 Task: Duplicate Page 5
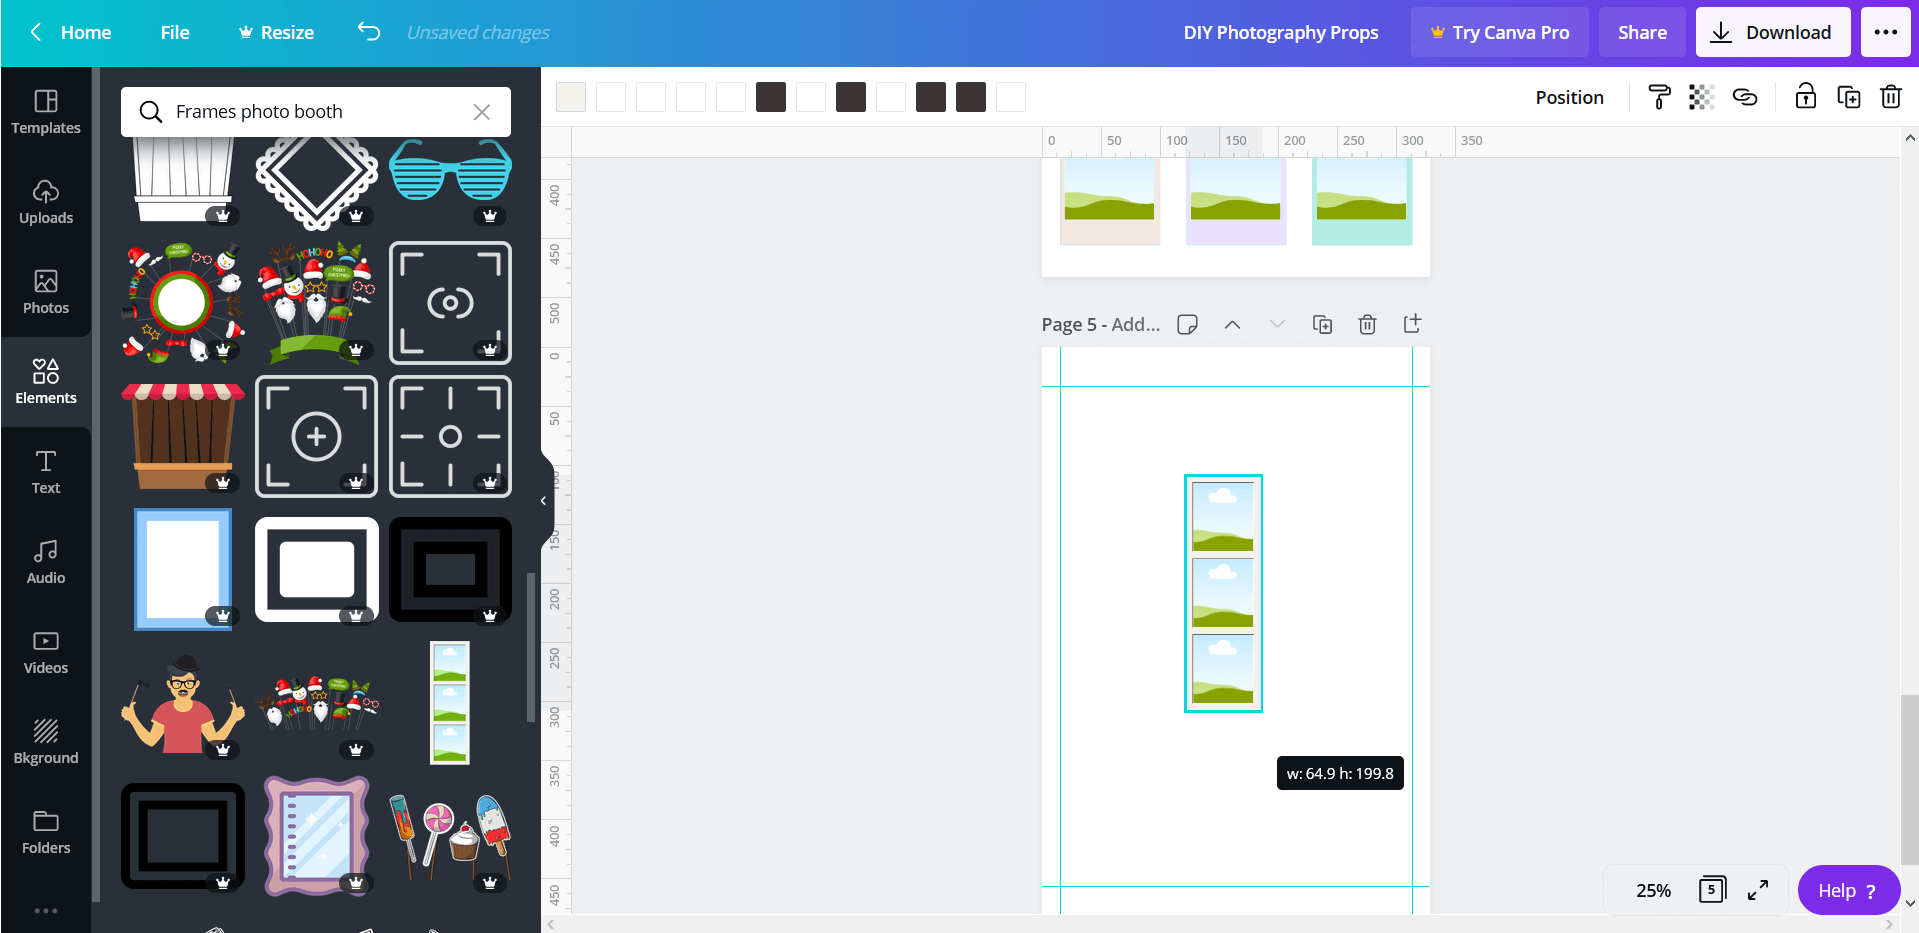(1322, 324)
